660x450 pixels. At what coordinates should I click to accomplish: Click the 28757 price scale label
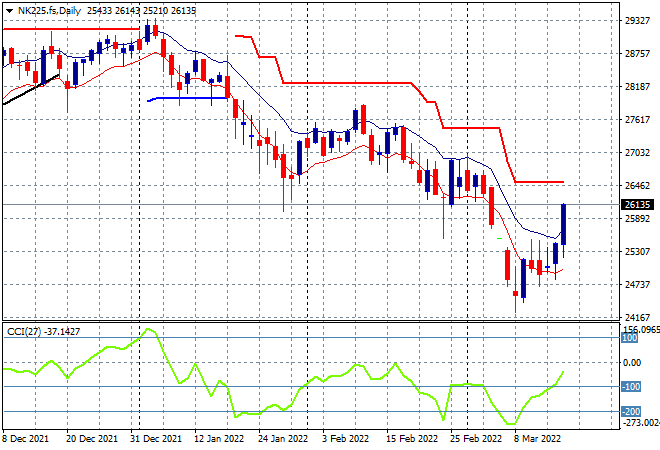coord(637,53)
